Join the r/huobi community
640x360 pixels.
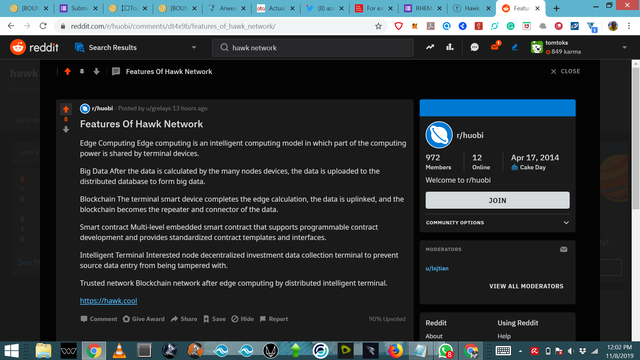click(498, 200)
